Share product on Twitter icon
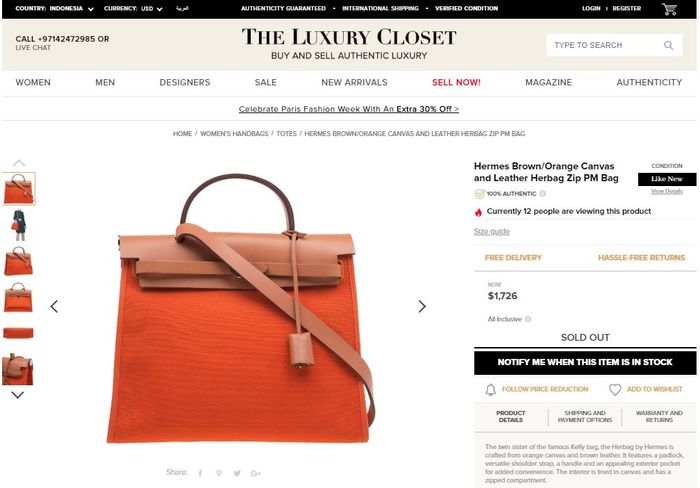Image resolution: width=700 pixels, height=488 pixels. [237, 473]
